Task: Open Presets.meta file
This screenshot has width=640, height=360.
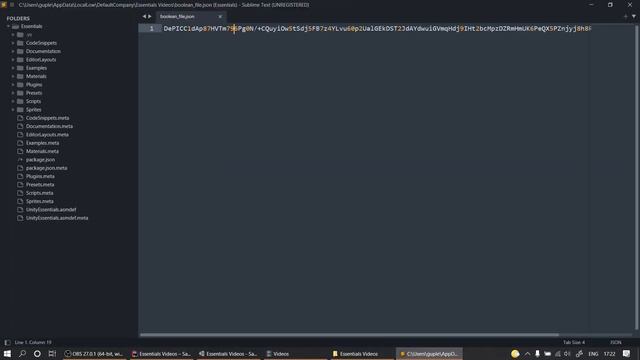Action: tap(40, 185)
